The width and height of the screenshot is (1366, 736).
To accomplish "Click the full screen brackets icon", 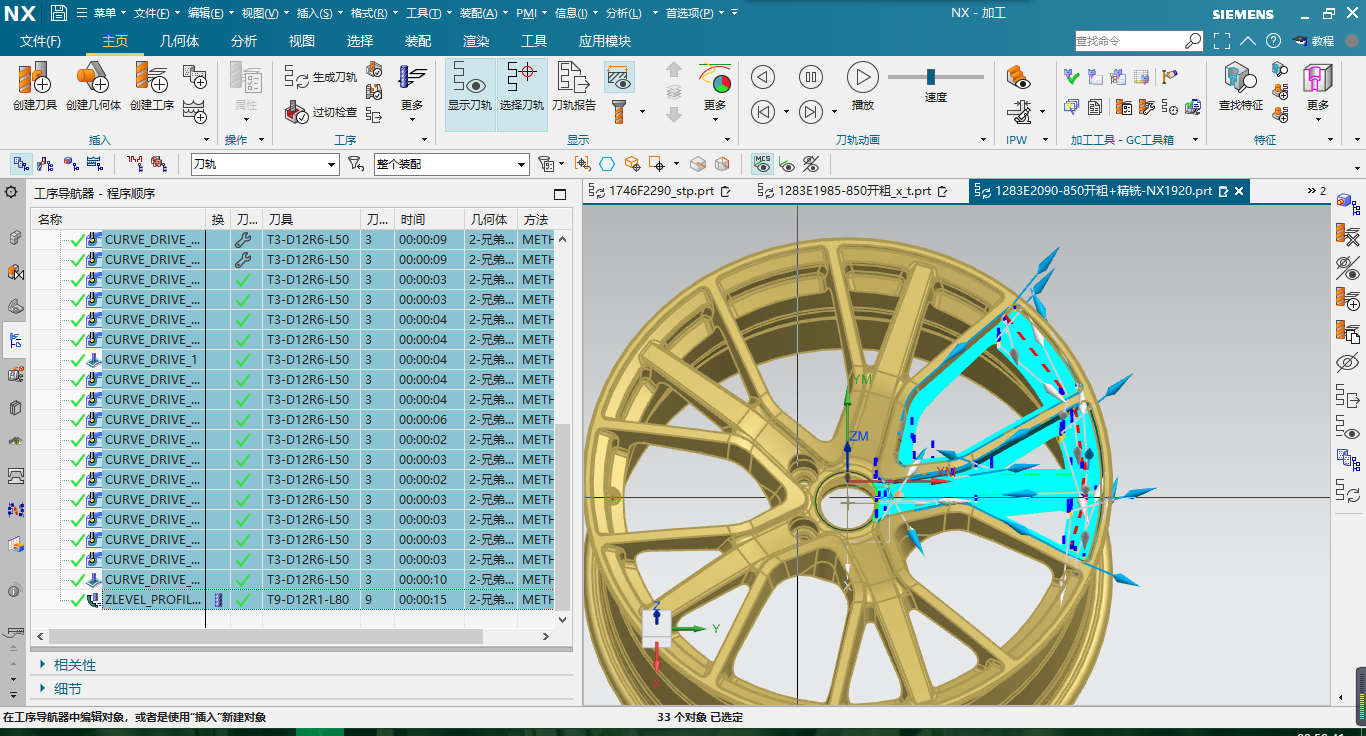I will click(1222, 41).
